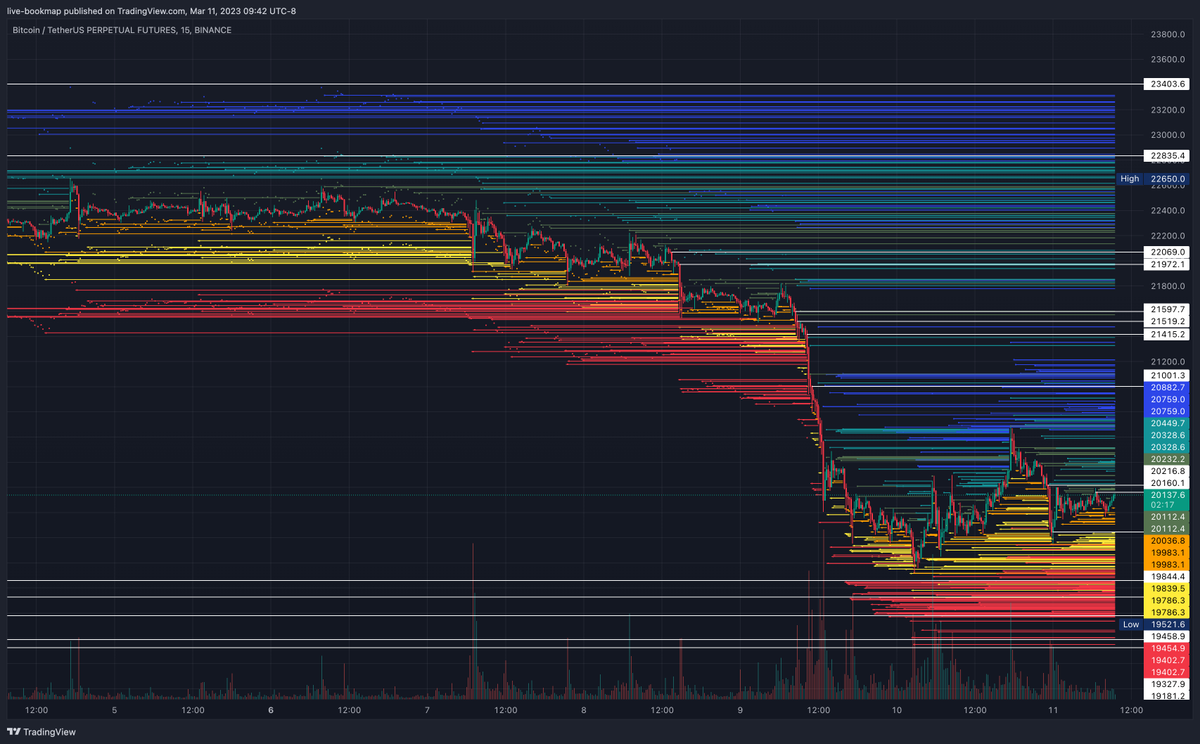This screenshot has width=1200, height=744.
Task: Select the orange 20036.8 price label
Action: point(1167,540)
